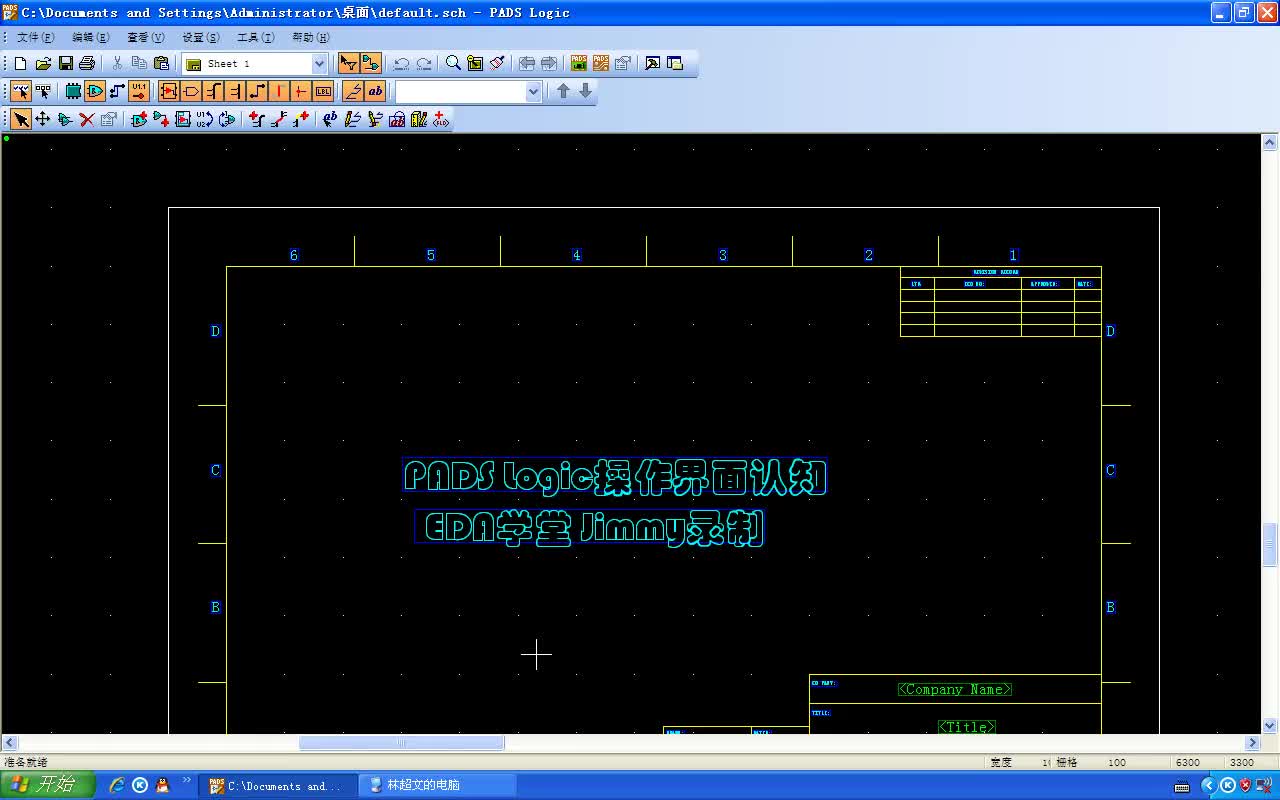
Task: Toggle the Text 'ab' selection filter
Action: coord(375,91)
